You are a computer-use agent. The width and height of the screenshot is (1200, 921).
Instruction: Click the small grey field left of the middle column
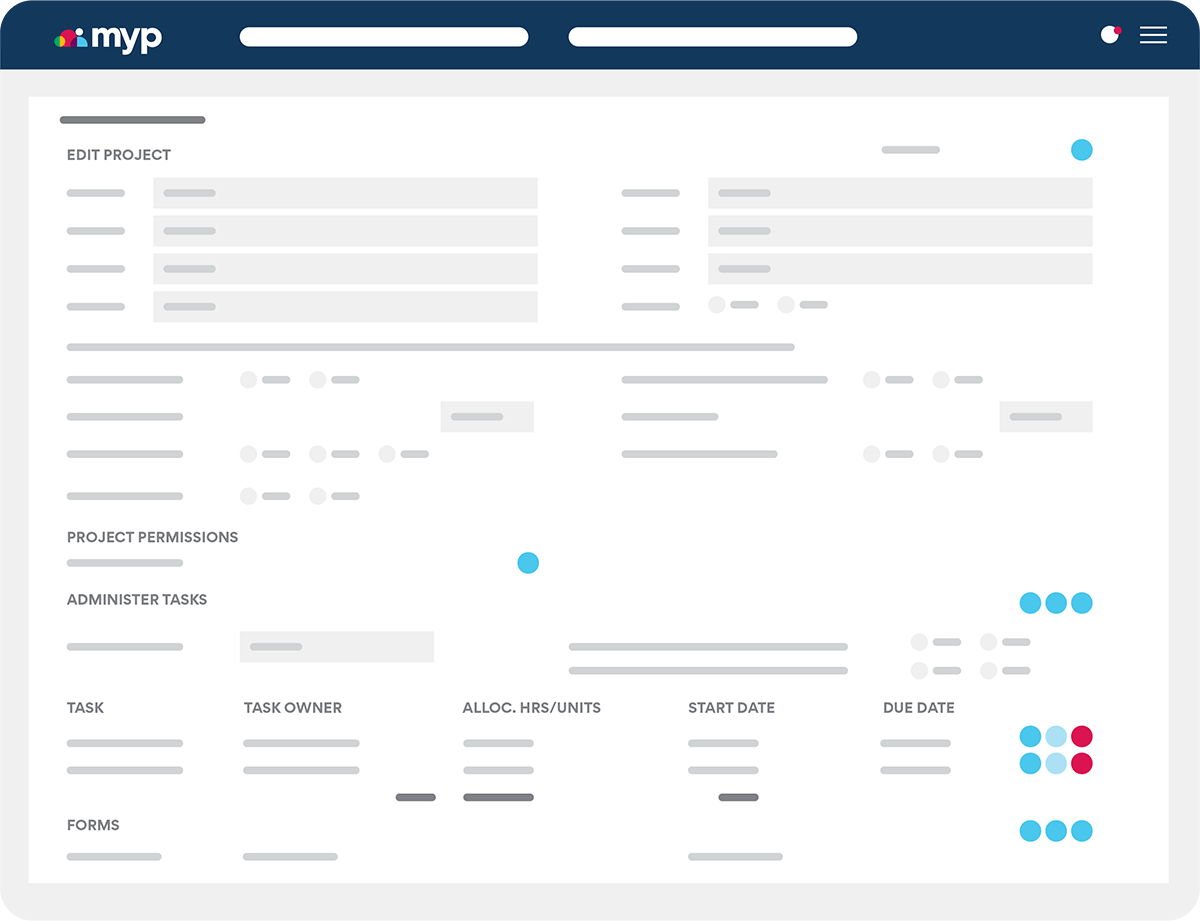[487, 417]
